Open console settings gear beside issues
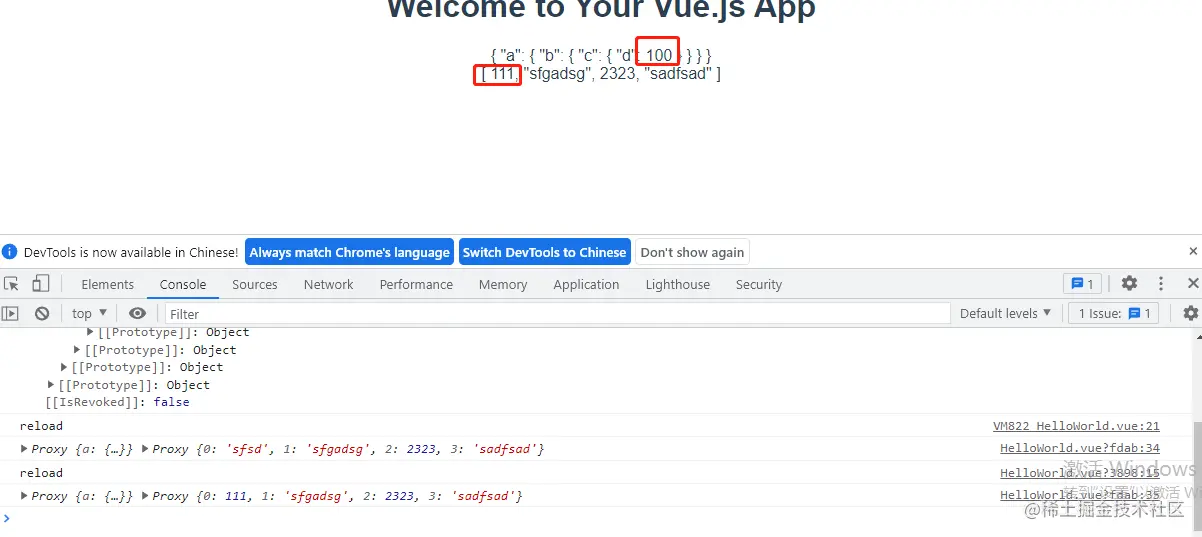 pos(1190,313)
